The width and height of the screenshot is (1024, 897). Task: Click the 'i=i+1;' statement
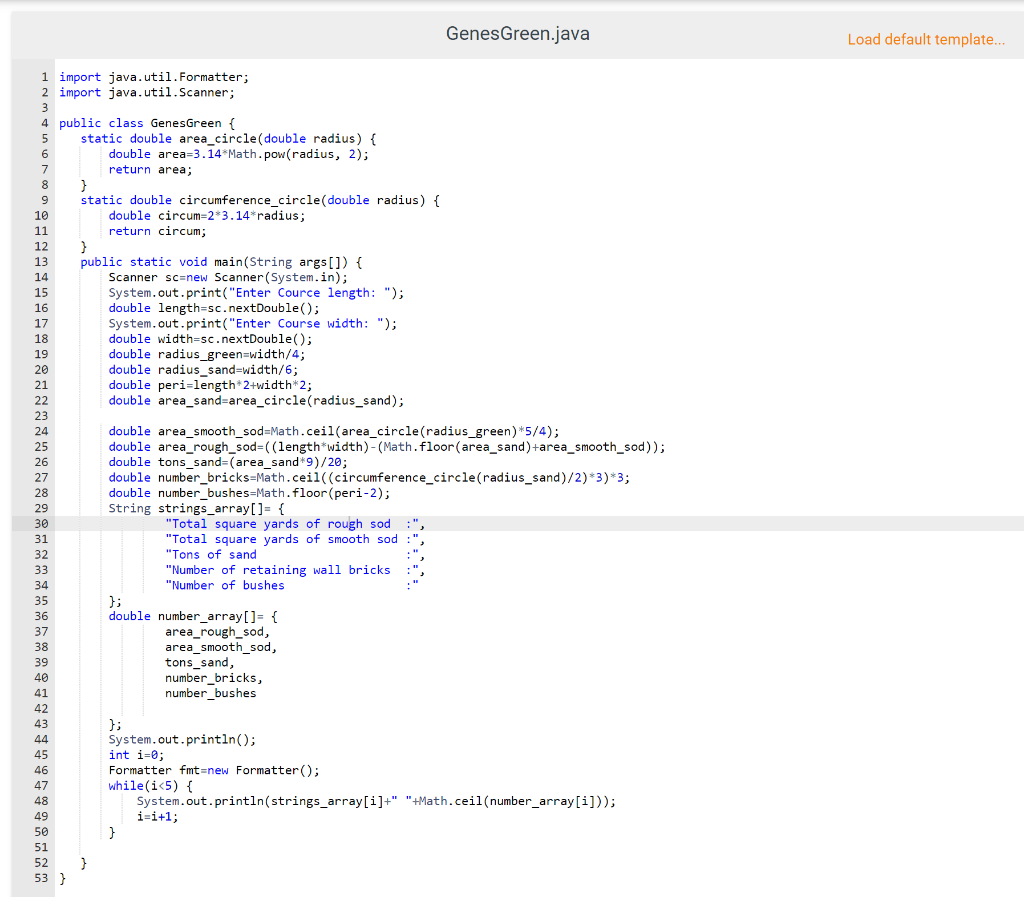157,816
